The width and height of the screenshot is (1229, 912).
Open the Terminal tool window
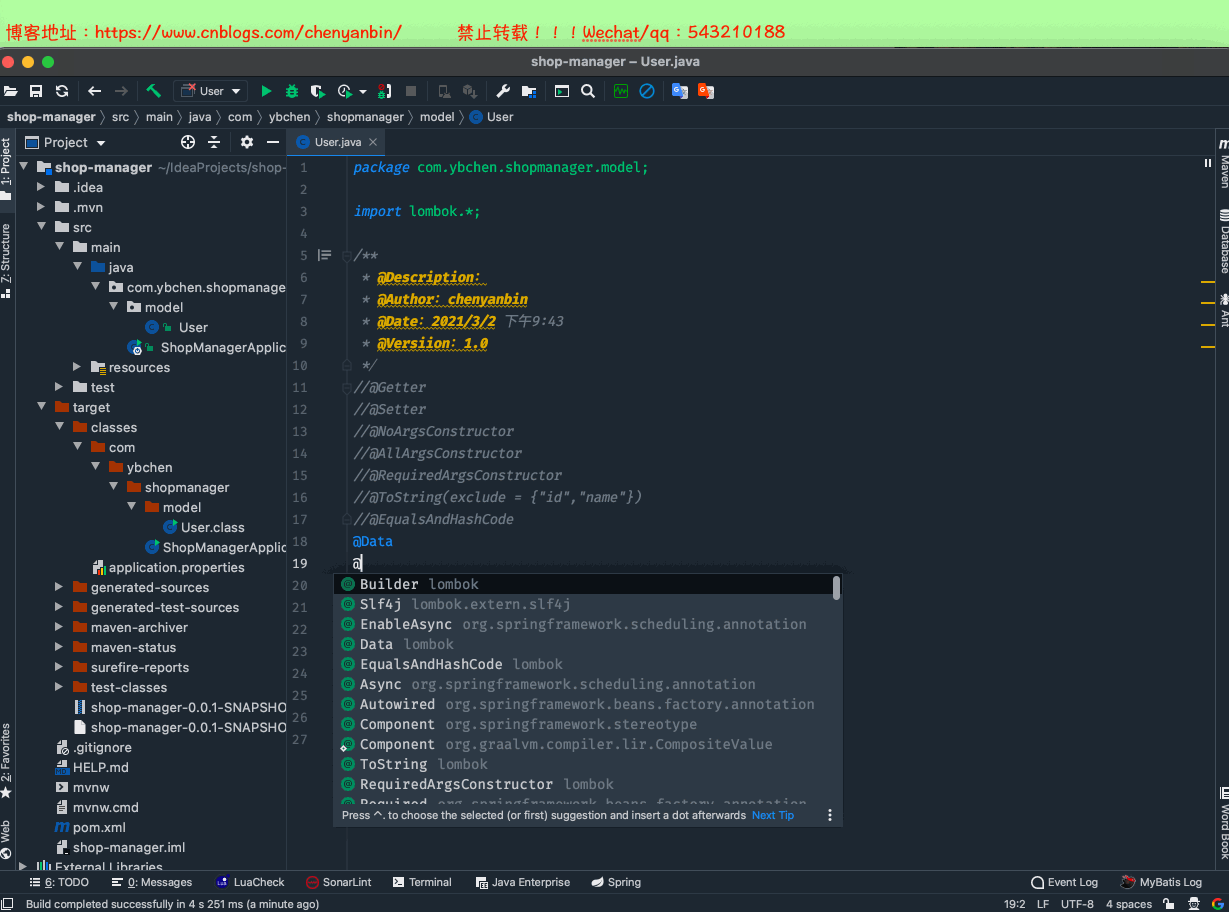click(x=422, y=882)
